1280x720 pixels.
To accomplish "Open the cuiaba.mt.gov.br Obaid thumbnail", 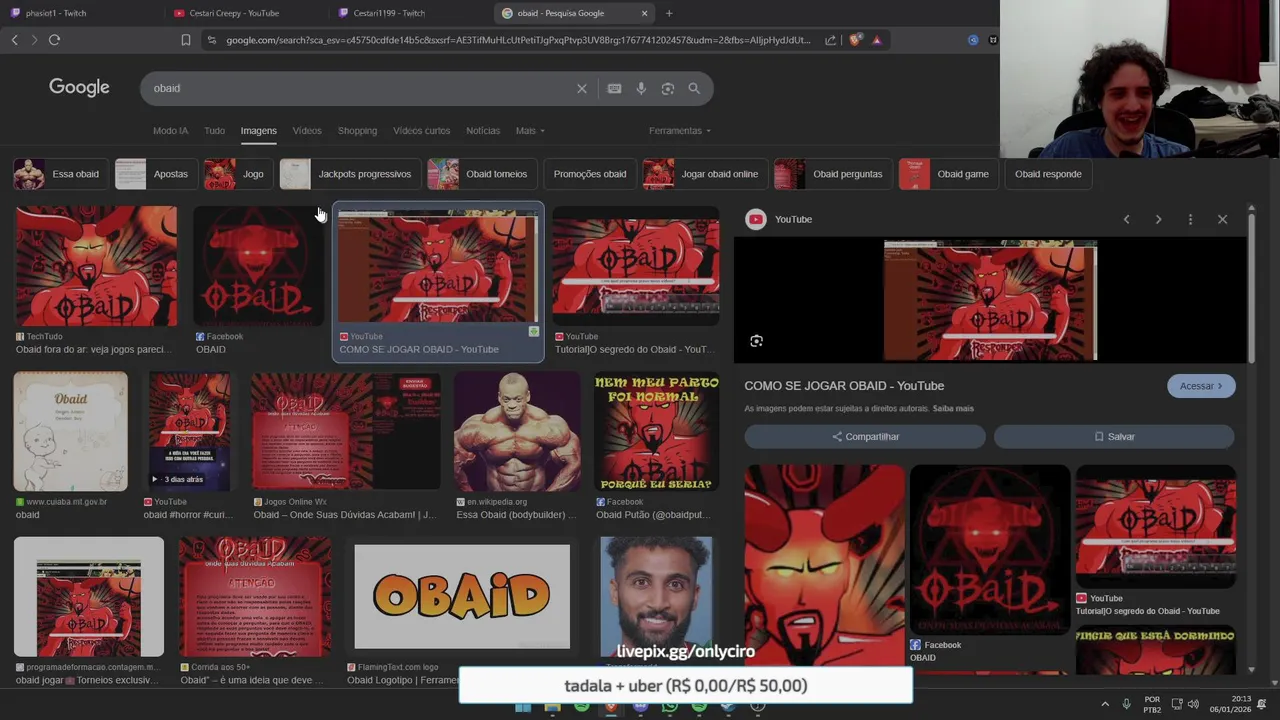I will 70,432.
